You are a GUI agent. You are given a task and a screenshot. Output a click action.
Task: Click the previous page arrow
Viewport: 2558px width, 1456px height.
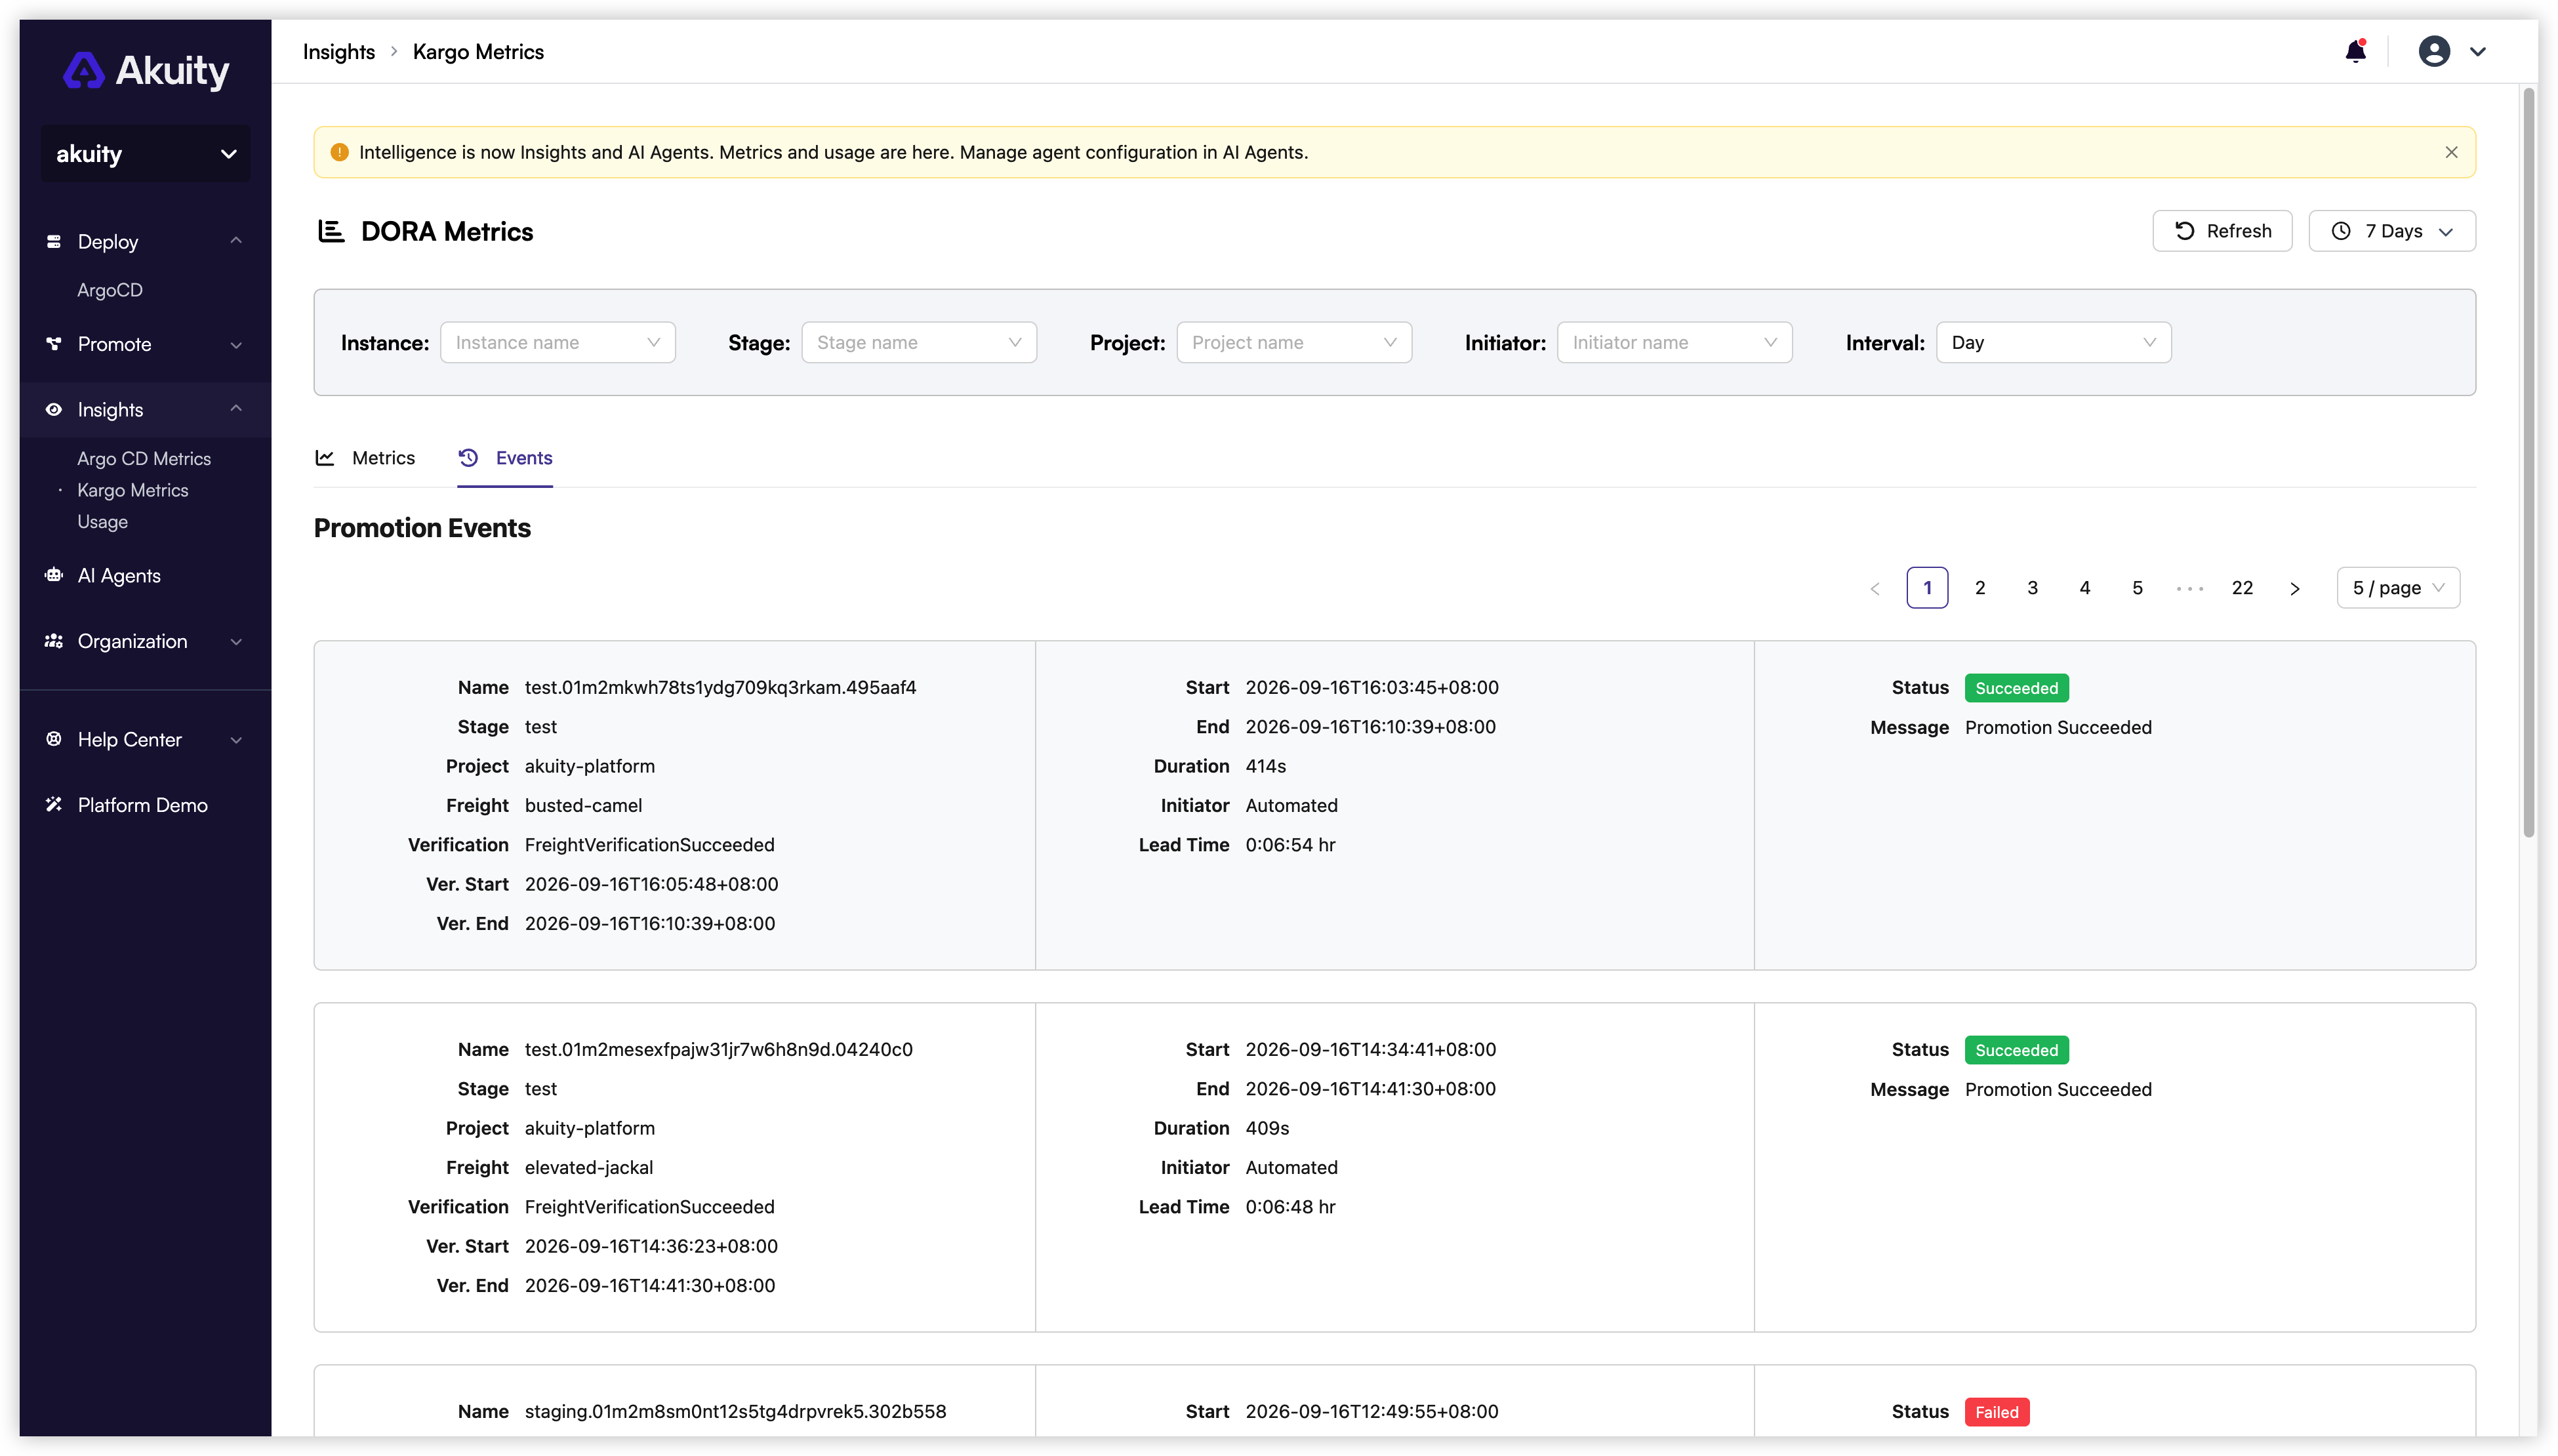click(x=1874, y=589)
